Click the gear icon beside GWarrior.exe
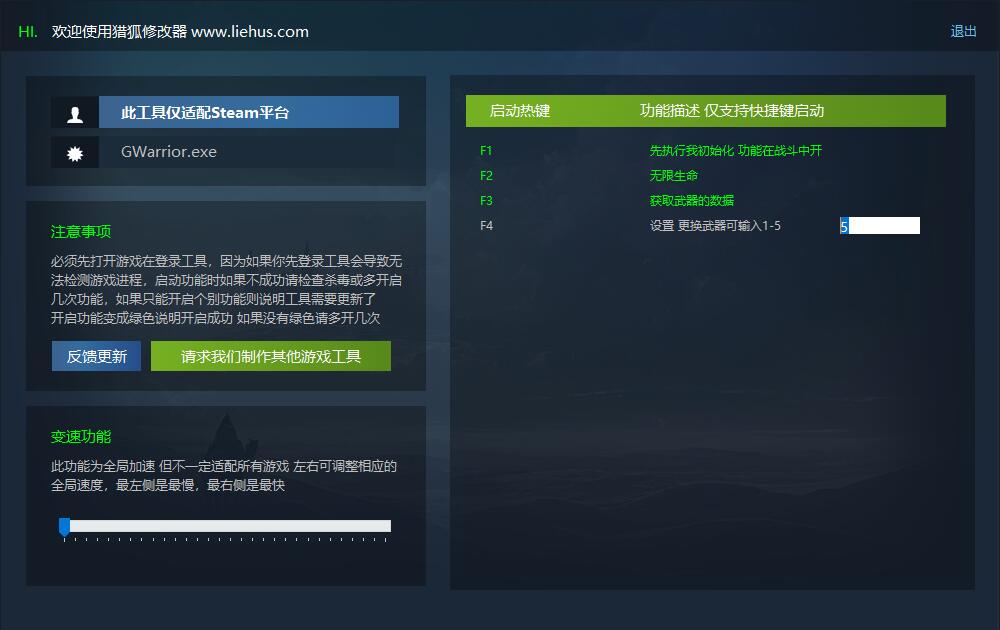The width and height of the screenshot is (1000, 630). click(x=75, y=154)
